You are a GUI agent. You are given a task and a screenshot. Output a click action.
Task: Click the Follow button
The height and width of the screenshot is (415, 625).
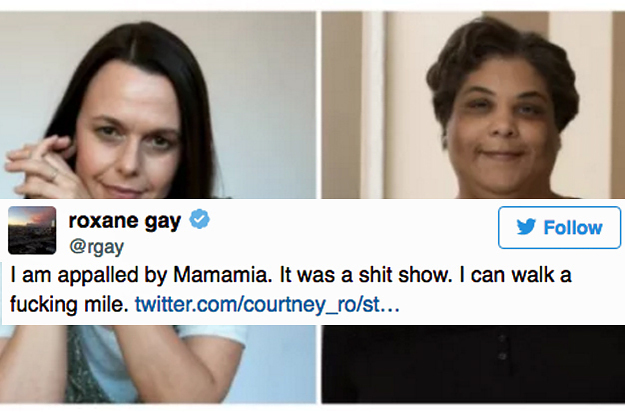point(559,228)
